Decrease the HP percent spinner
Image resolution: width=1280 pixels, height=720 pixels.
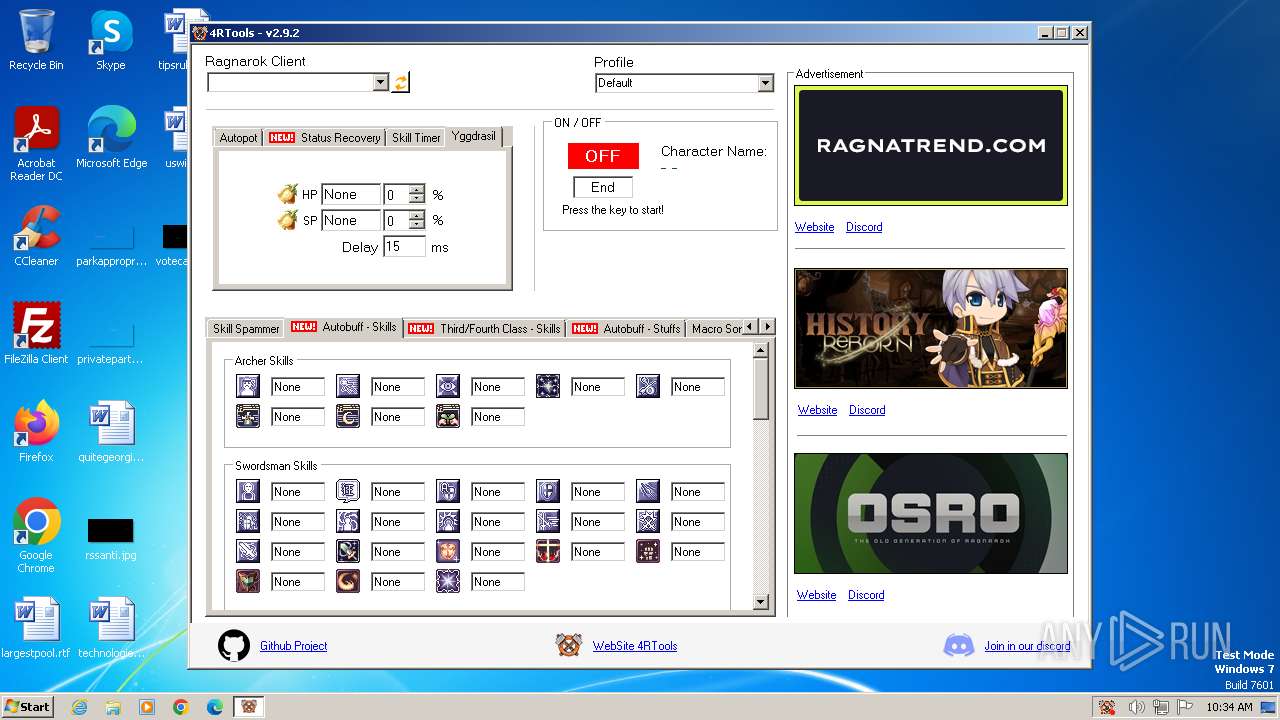point(417,199)
